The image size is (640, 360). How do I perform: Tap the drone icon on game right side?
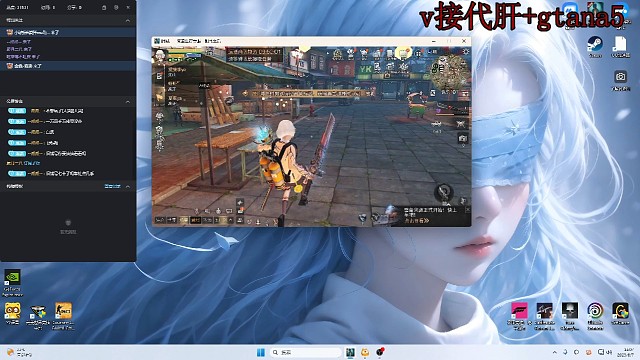(x=461, y=124)
